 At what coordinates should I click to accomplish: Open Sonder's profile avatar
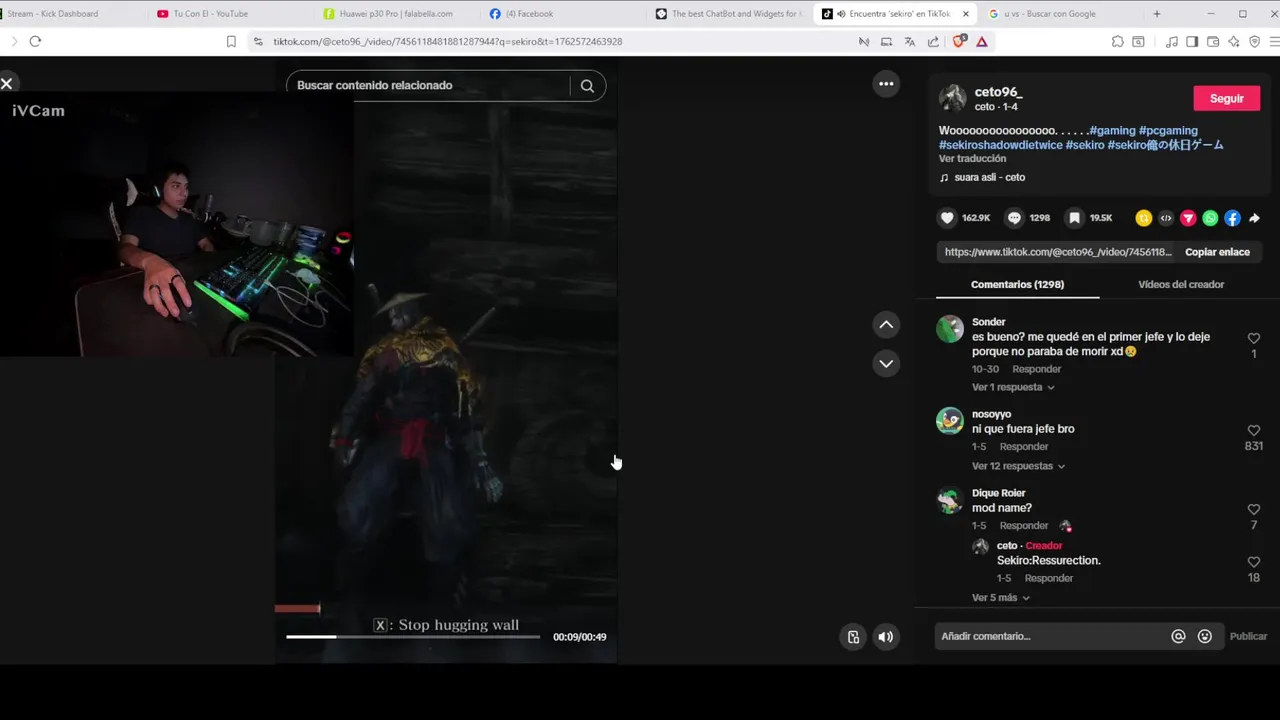(950, 329)
